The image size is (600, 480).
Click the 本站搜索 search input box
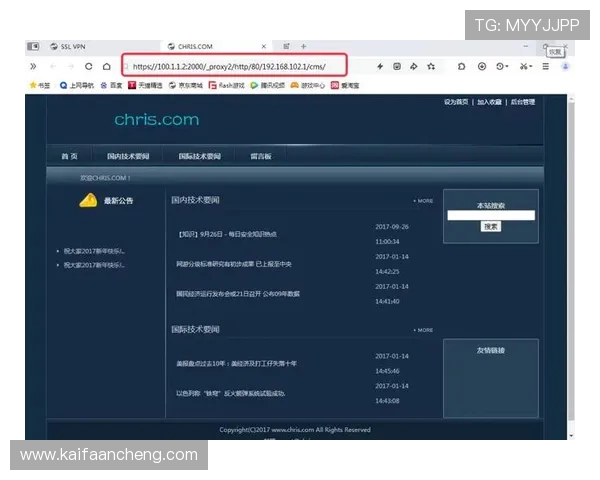tap(491, 216)
